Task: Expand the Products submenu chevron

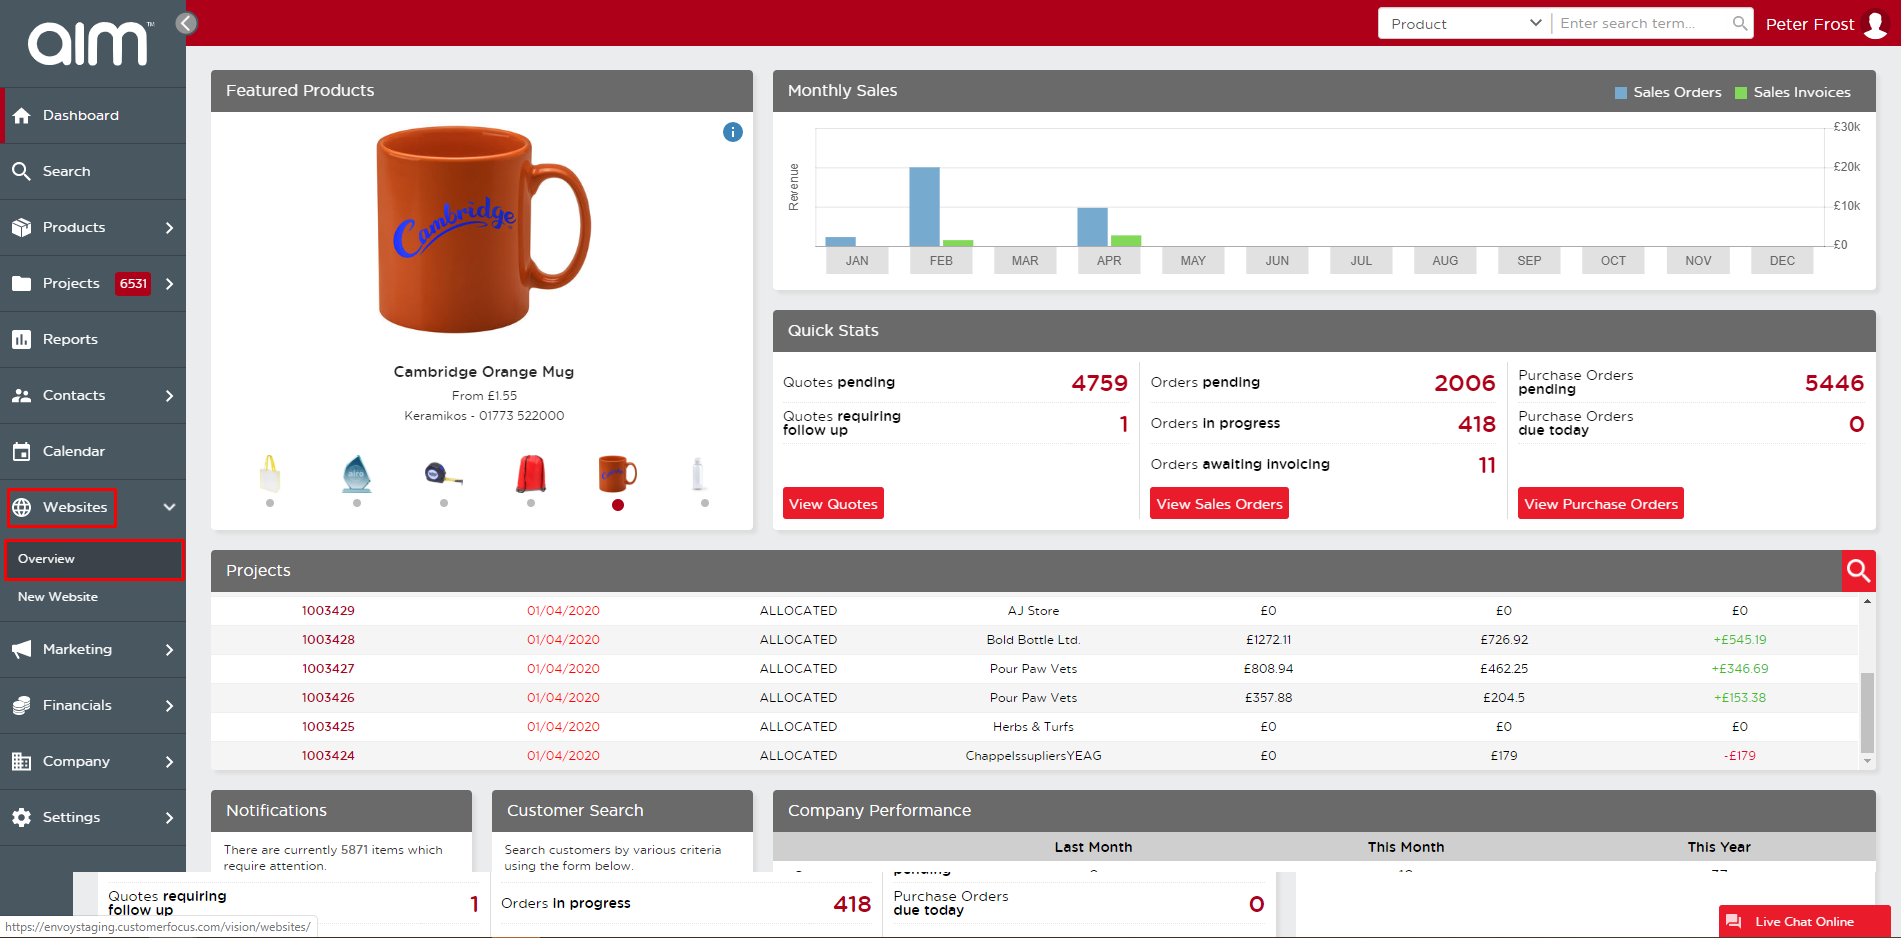Action: coord(169,228)
